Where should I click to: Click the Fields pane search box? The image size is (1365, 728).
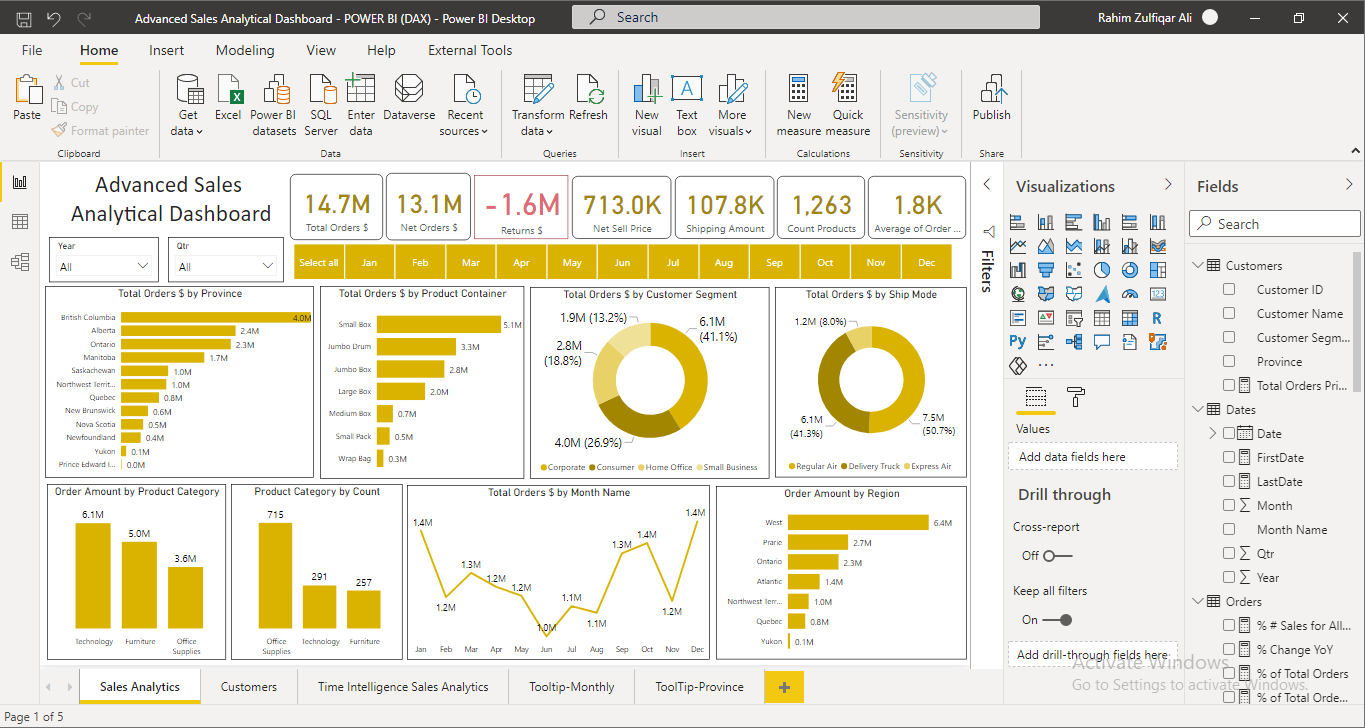(1273, 223)
